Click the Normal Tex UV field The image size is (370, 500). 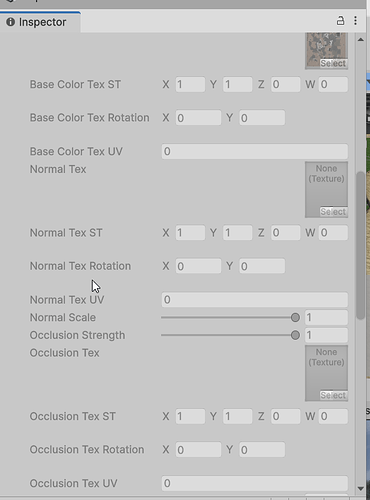click(255, 300)
